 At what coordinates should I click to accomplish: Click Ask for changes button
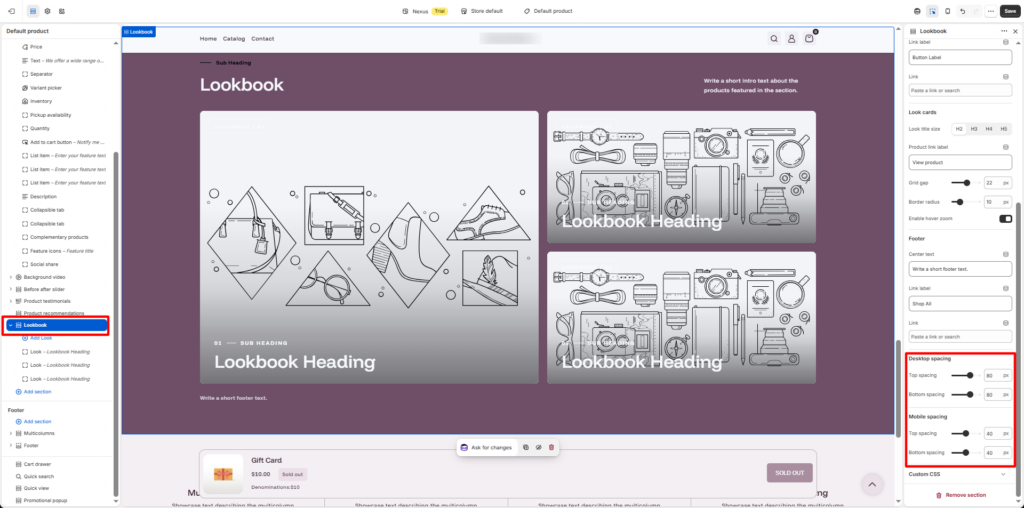click(487, 447)
